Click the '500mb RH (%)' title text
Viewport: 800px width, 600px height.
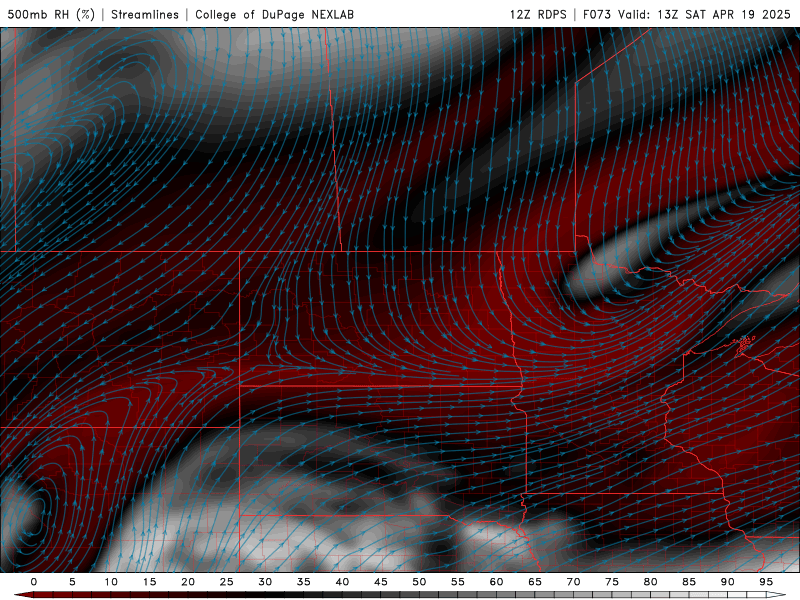(x=51, y=14)
